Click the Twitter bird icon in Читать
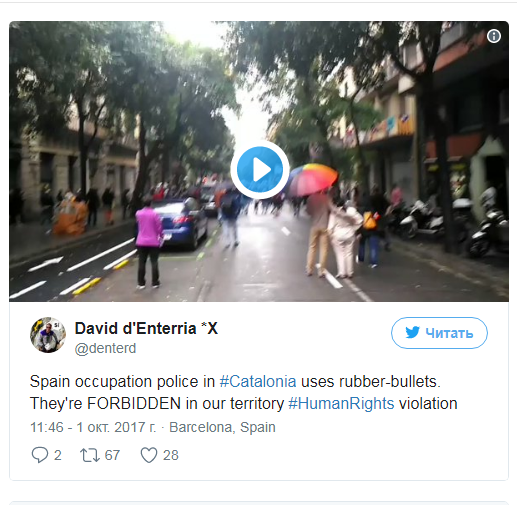This screenshot has height=505, width=517. (x=412, y=333)
